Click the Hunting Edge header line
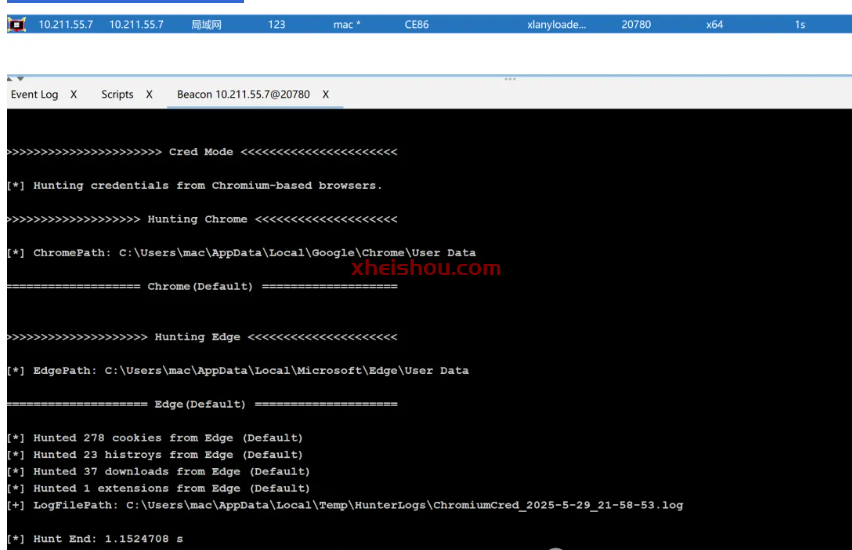This screenshot has height=550, width=852. coord(202,338)
